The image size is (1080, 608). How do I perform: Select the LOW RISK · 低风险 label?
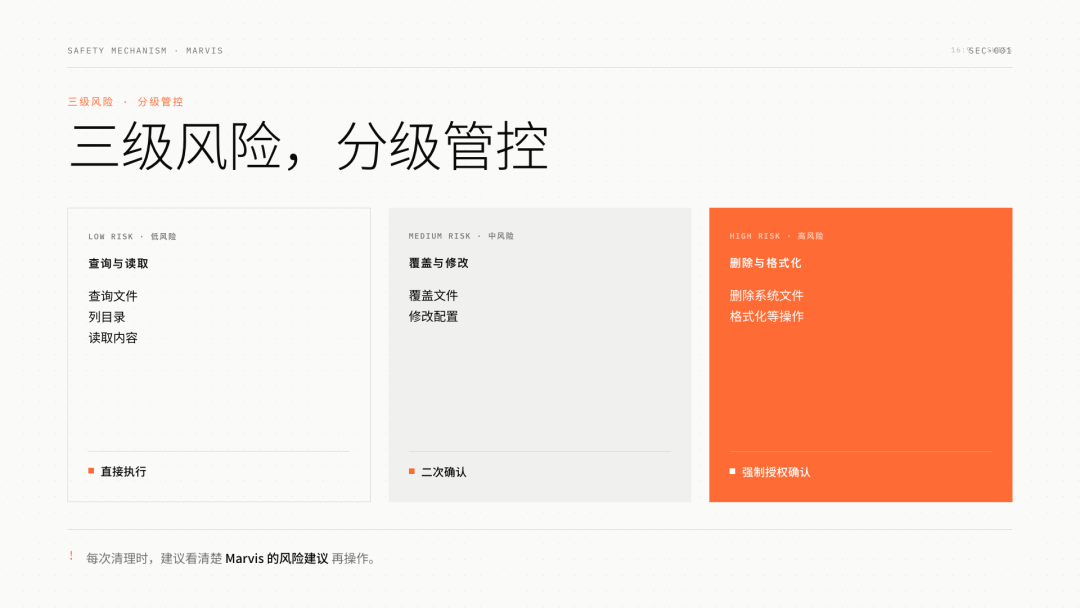coord(132,237)
